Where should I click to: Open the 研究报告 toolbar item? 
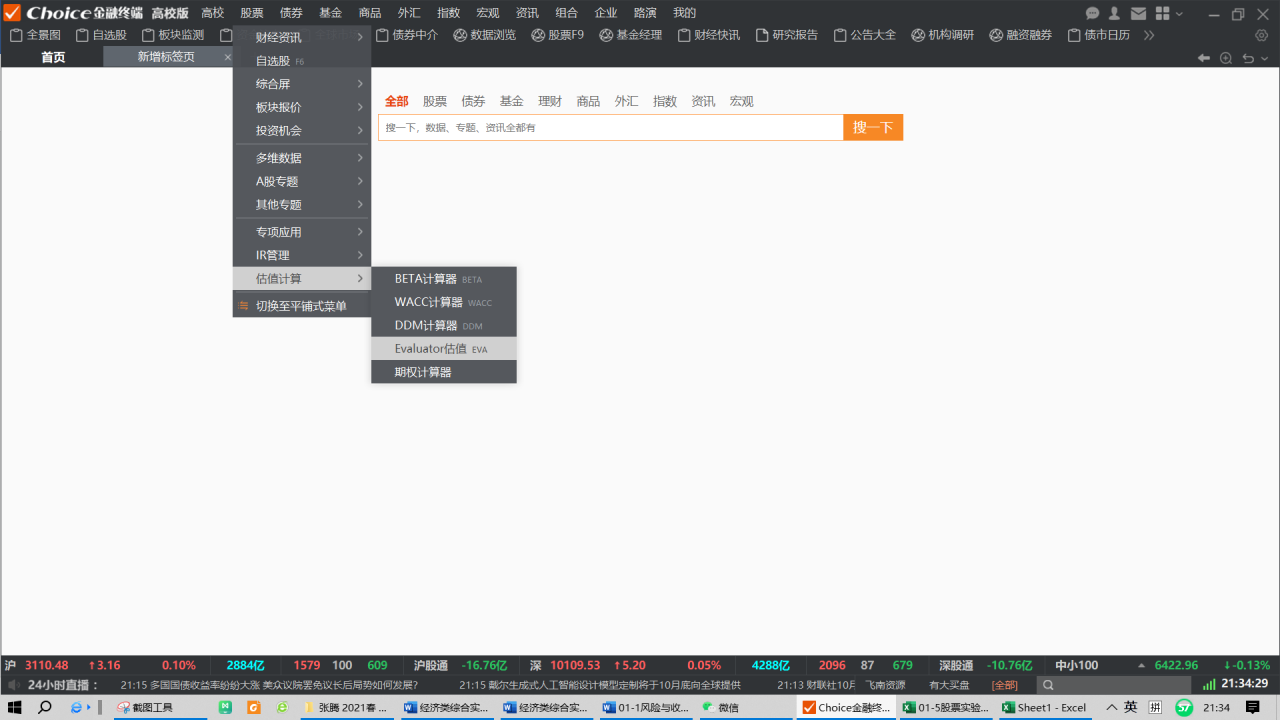(787, 35)
